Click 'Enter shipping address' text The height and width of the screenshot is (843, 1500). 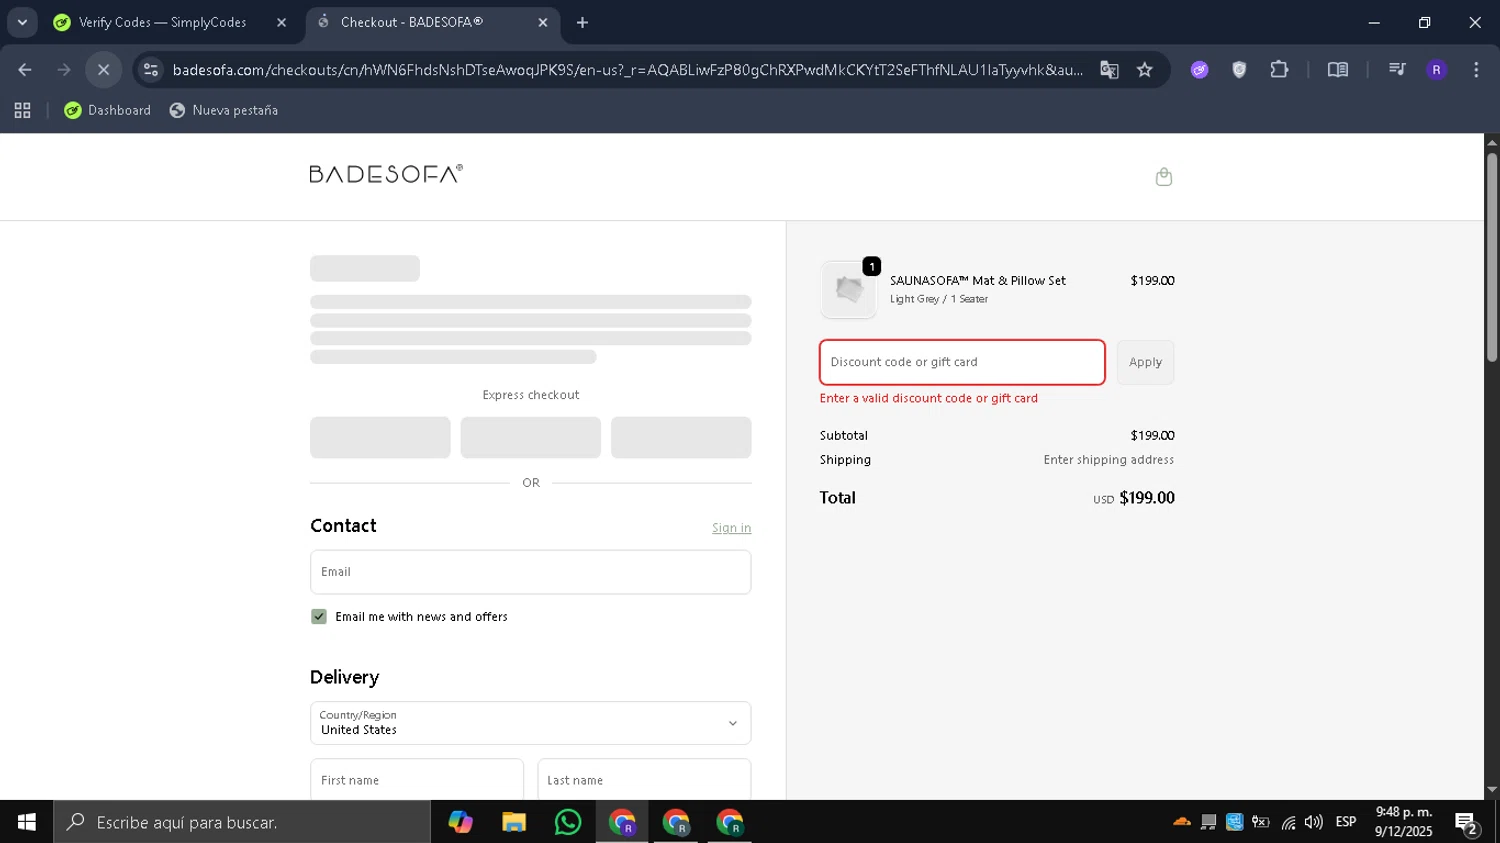click(1109, 460)
